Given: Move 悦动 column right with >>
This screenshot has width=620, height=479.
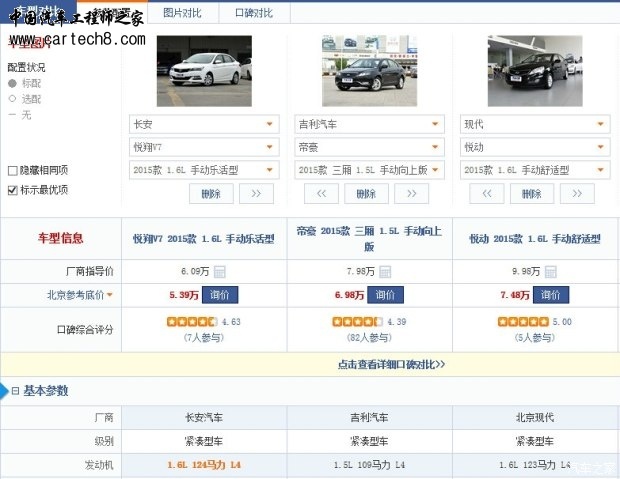Looking at the screenshot, I should click(x=577, y=194).
